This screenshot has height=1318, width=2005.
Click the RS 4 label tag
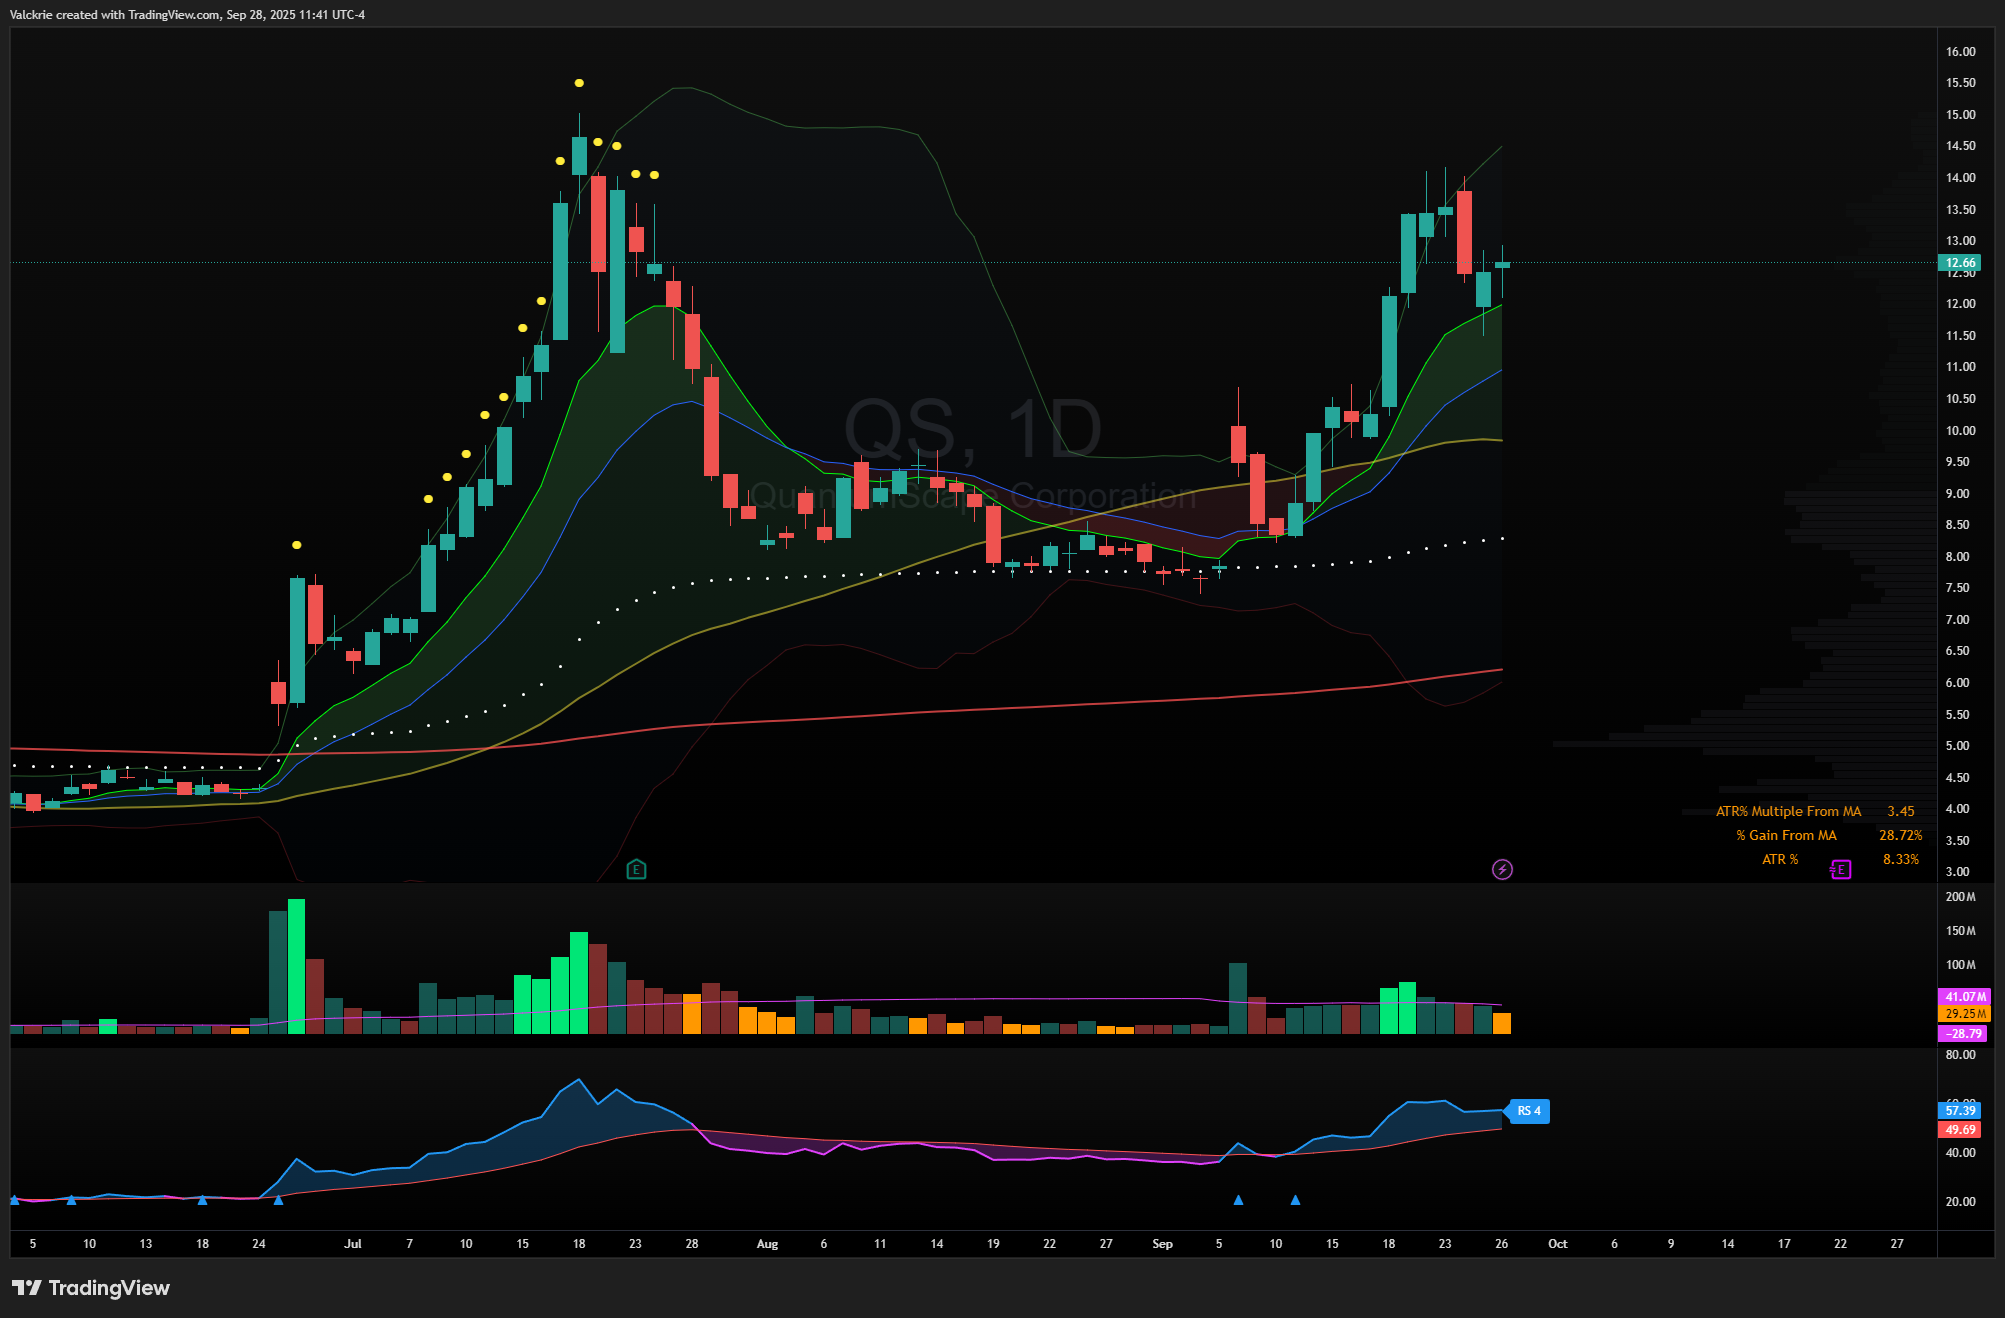click(x=1529, y=1111)
